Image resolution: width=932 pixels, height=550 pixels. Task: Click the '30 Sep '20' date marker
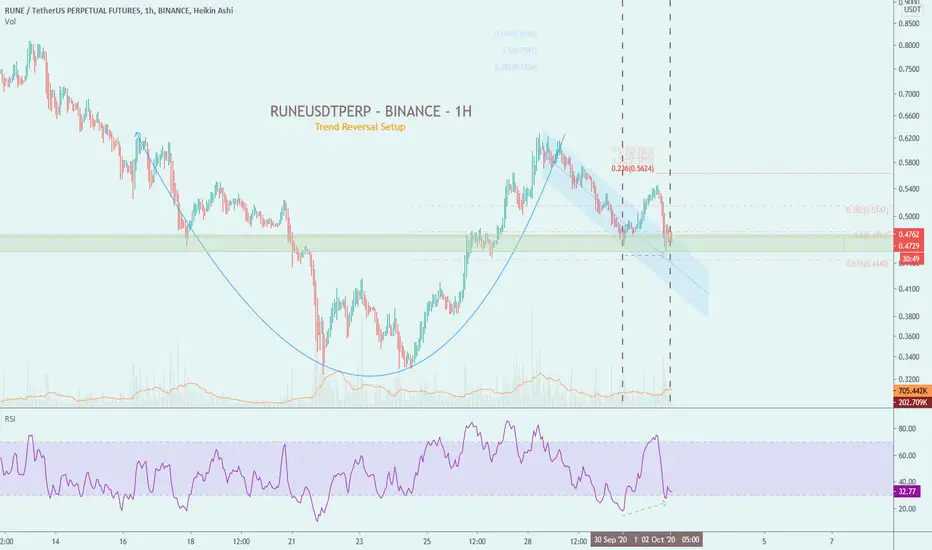610,540
